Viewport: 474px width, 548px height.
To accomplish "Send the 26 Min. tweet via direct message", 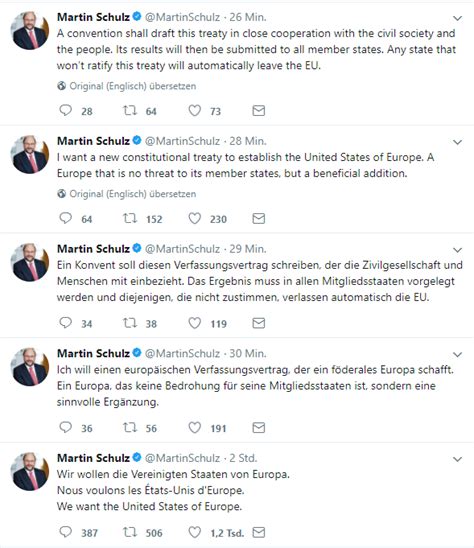I will [x=259, y=111].
